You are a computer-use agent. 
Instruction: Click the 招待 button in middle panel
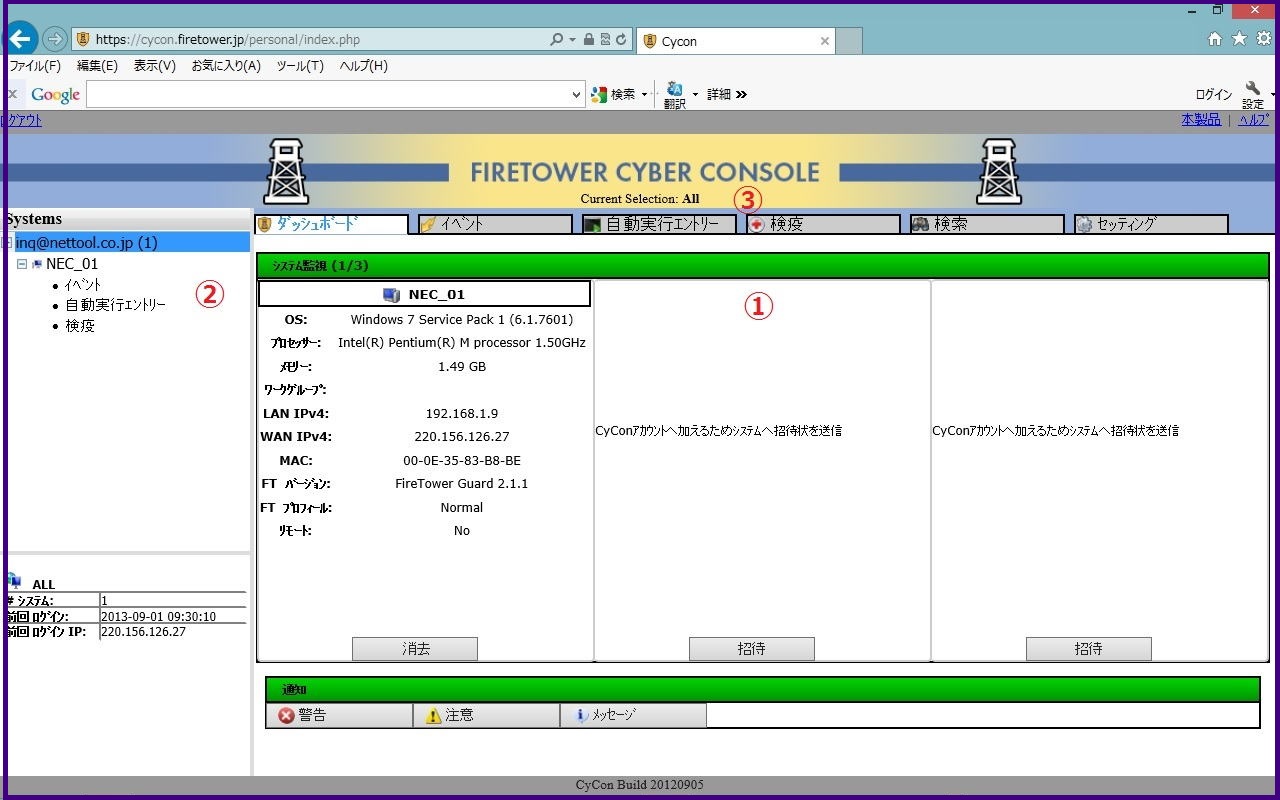(751, 649)
